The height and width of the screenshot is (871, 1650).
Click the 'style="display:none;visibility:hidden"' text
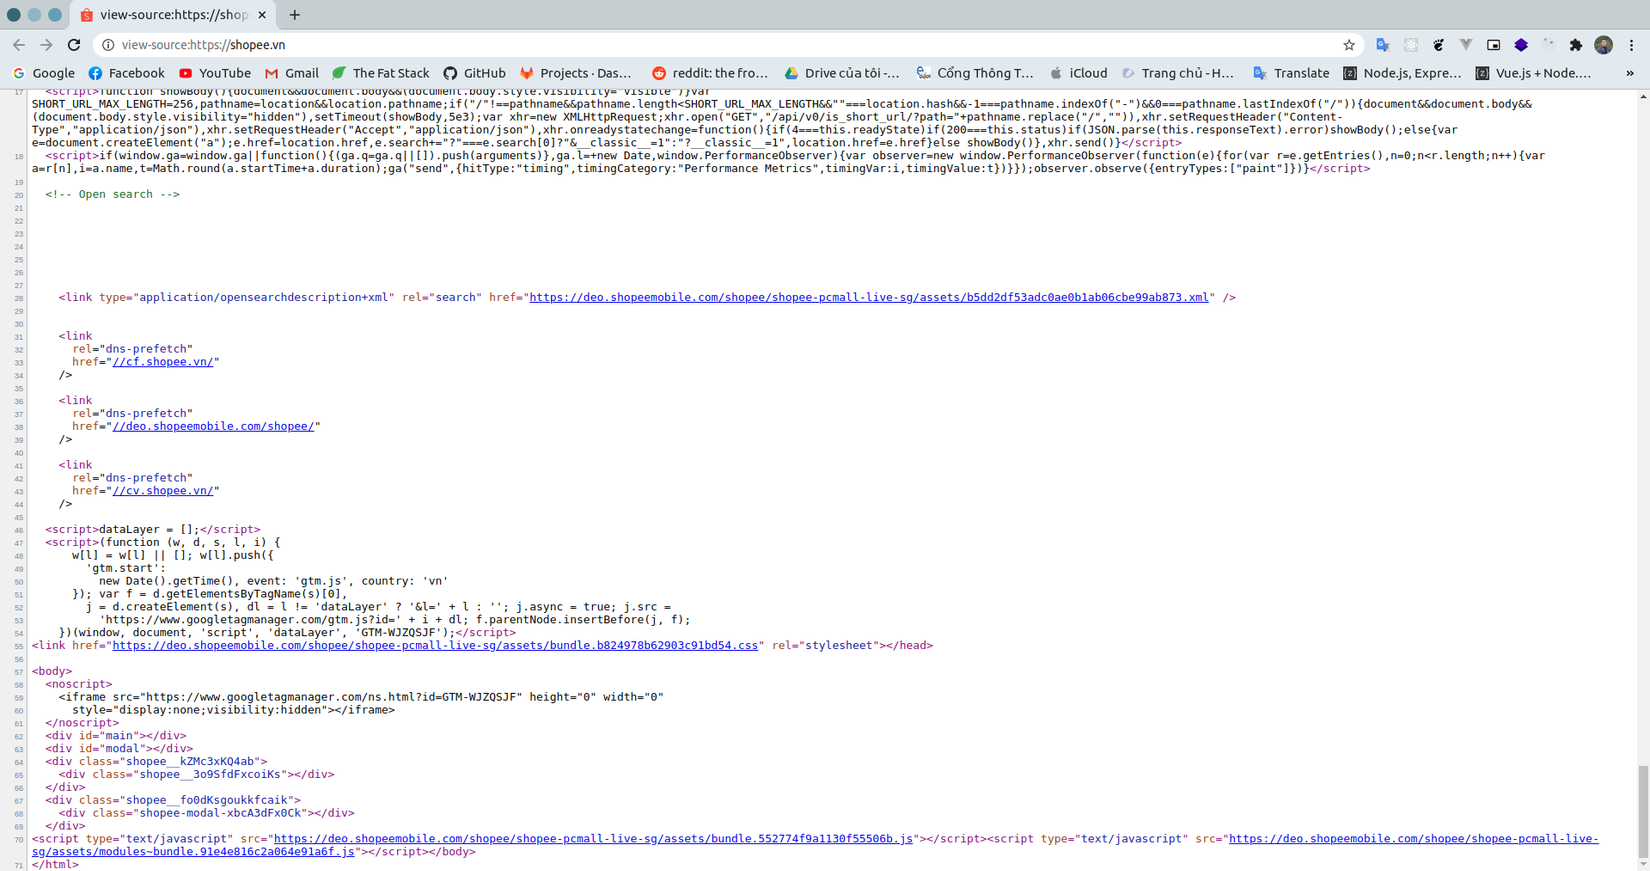(200, 710)
